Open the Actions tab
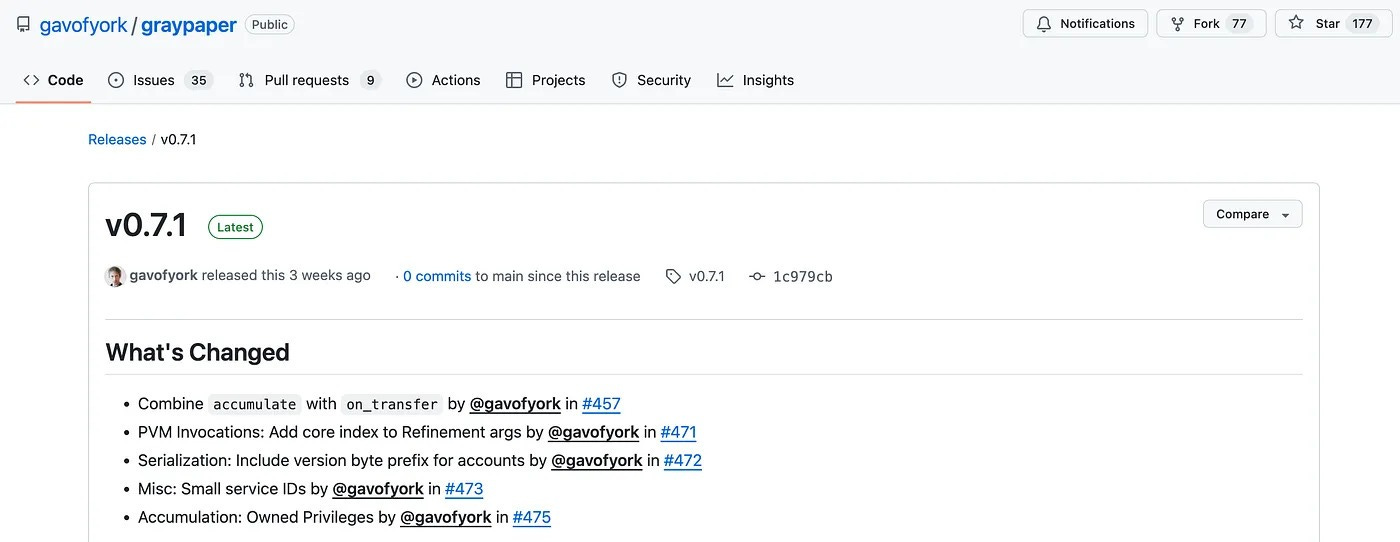 (x=443, y=80)
